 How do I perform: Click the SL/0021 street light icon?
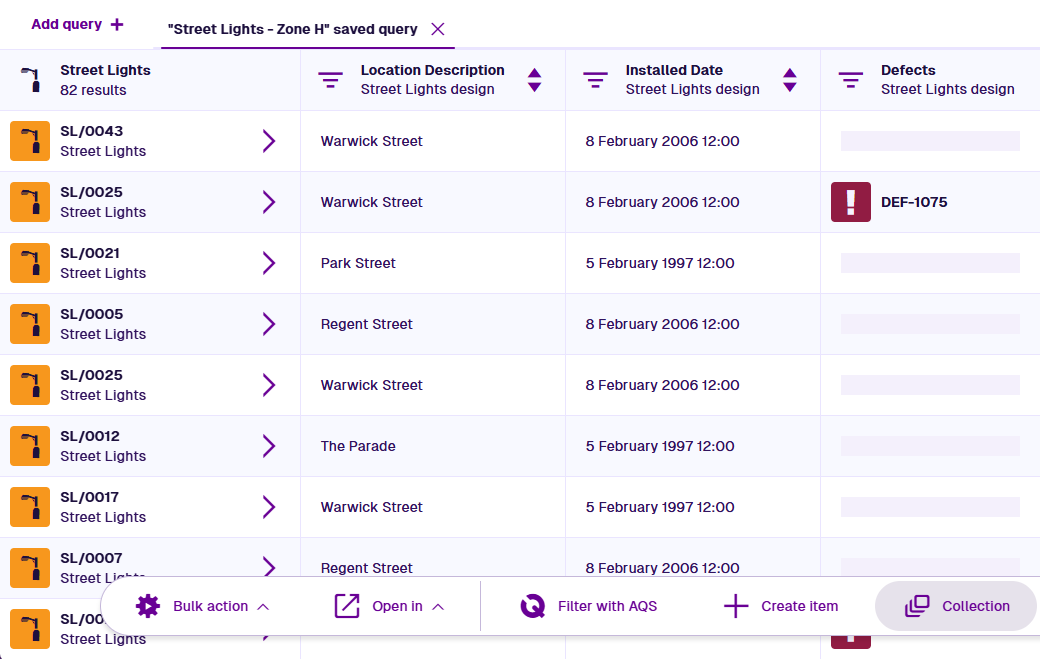30,263
